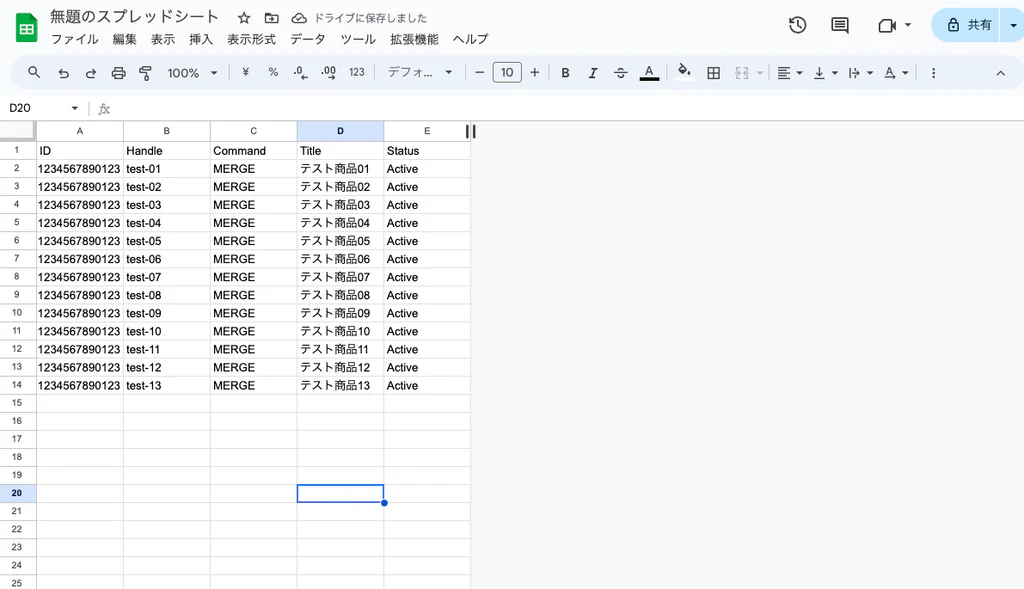Click the spreadsheet title 無題のスプレッドシート
Image resolution: width=1024 pixels, height=589 pixels.
135,17
